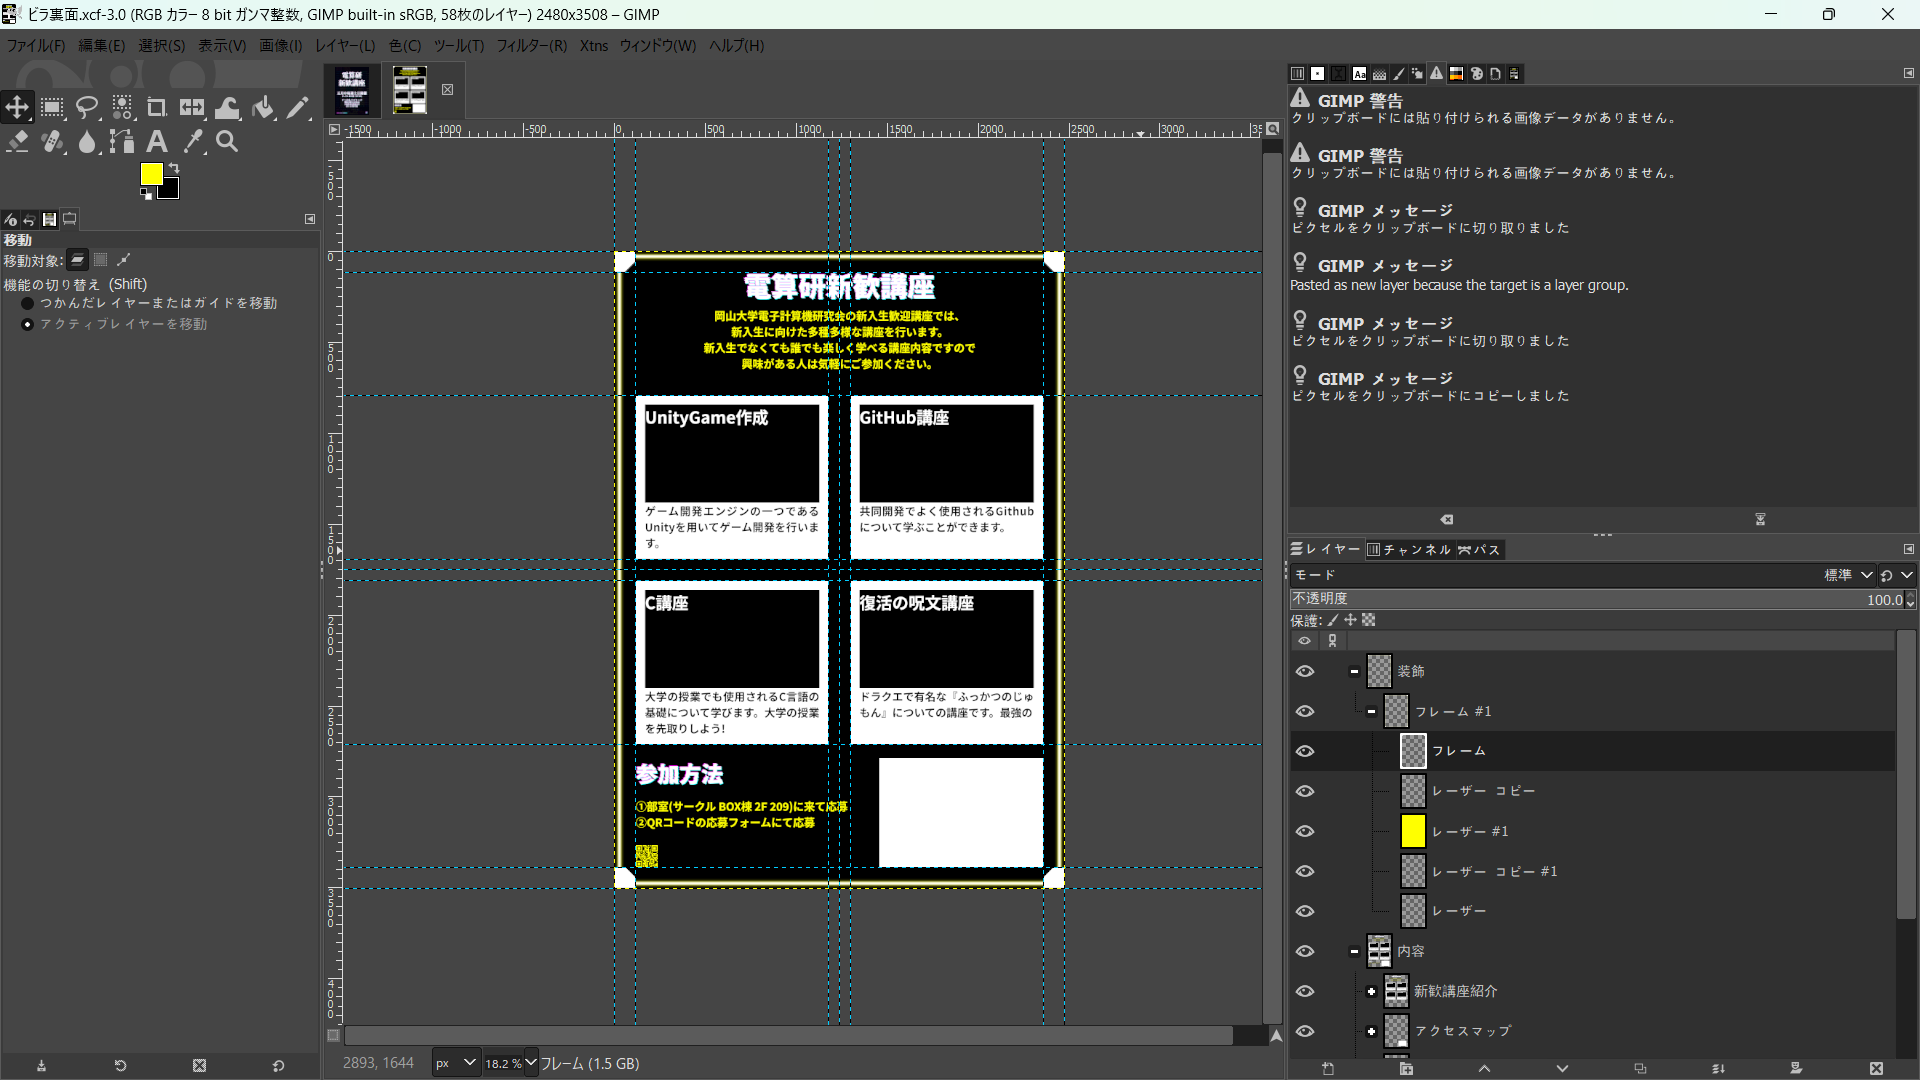Image resolution: width=1920 pixels, height=1080 pixels.
Task: Reset colors to default black and white
Action: pyautogui.click(x=147, y=194)
